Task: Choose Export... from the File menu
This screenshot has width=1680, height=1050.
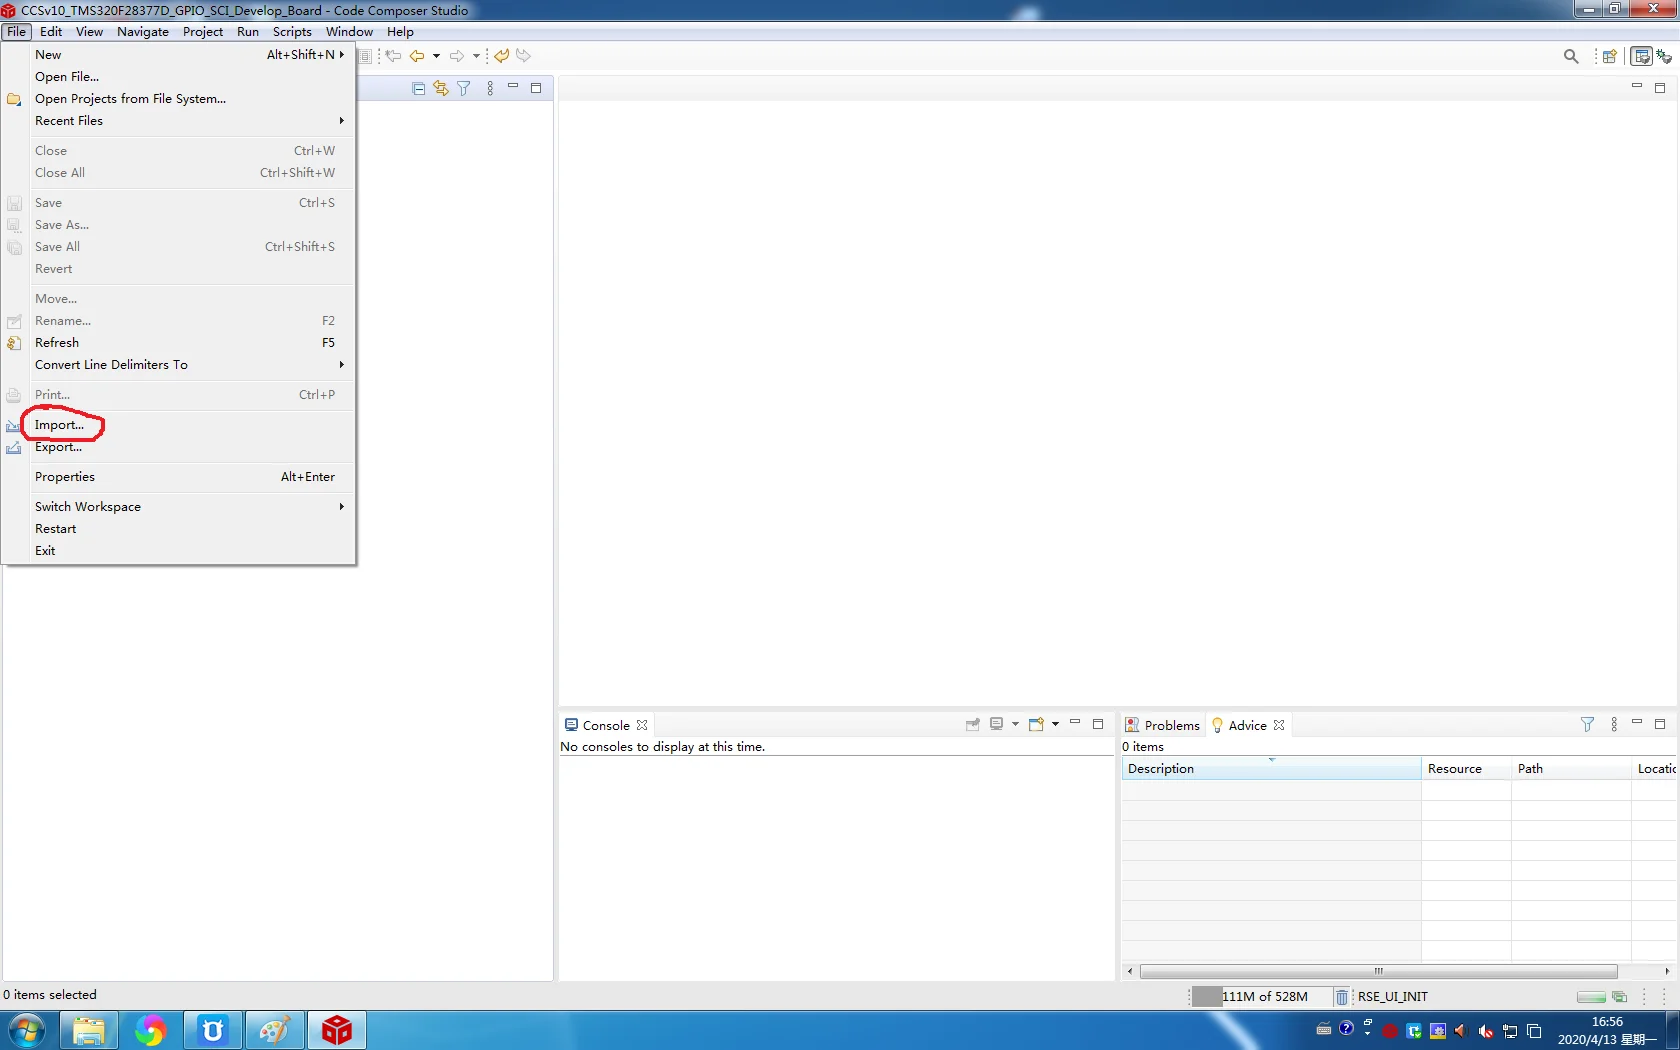Action: point(179,447)
